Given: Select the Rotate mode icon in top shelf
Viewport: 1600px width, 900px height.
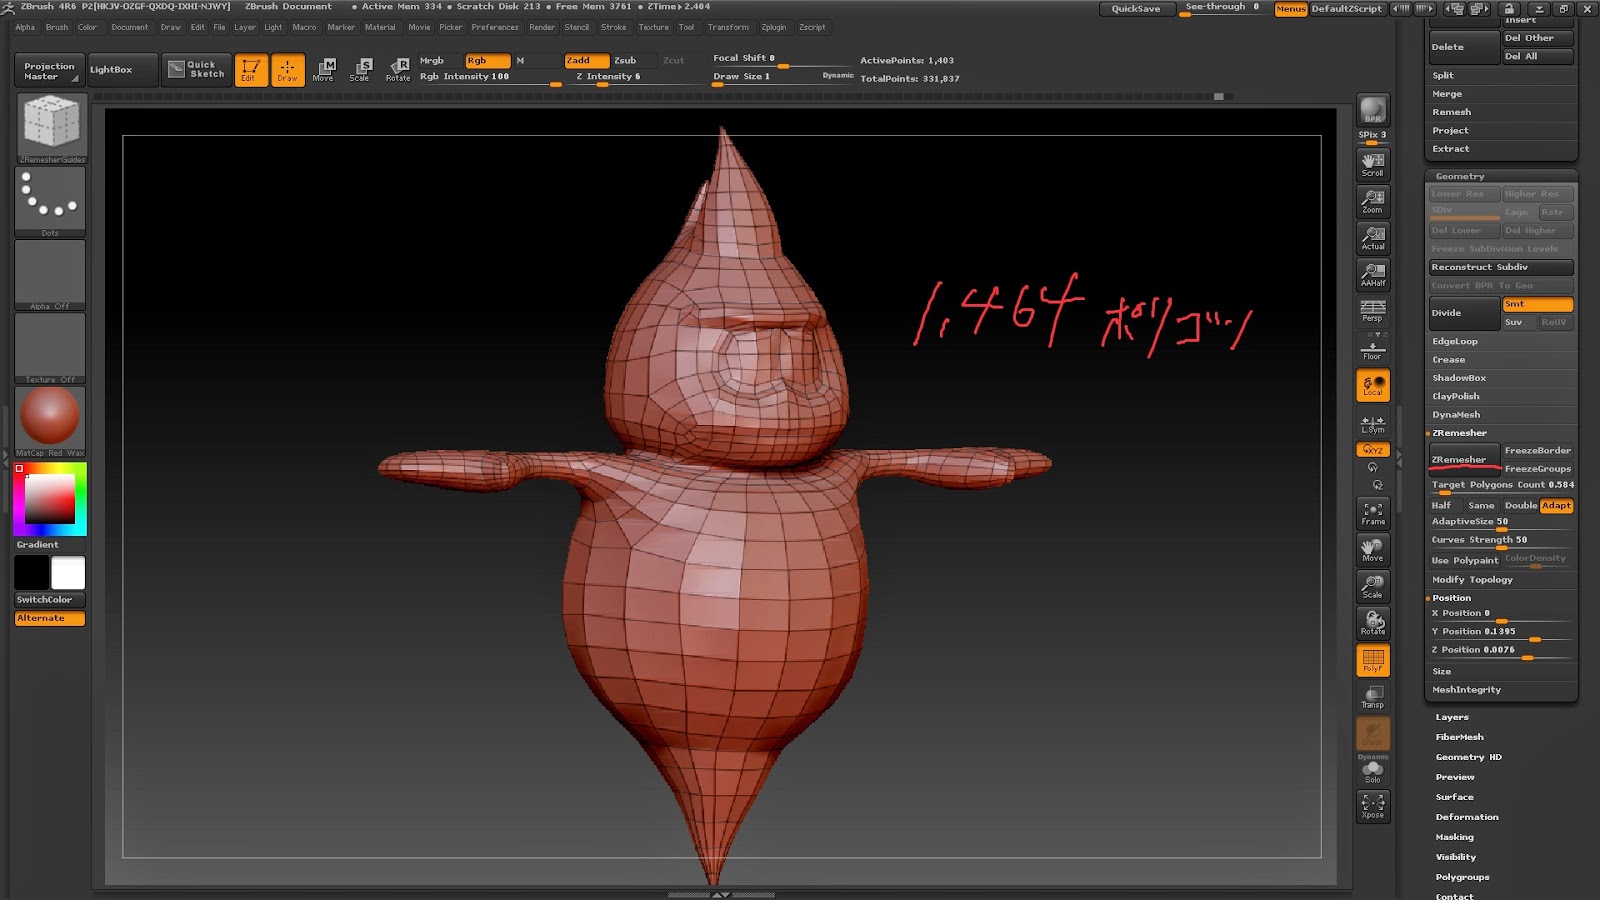Looking at the screenshot, I should [398, 70].
